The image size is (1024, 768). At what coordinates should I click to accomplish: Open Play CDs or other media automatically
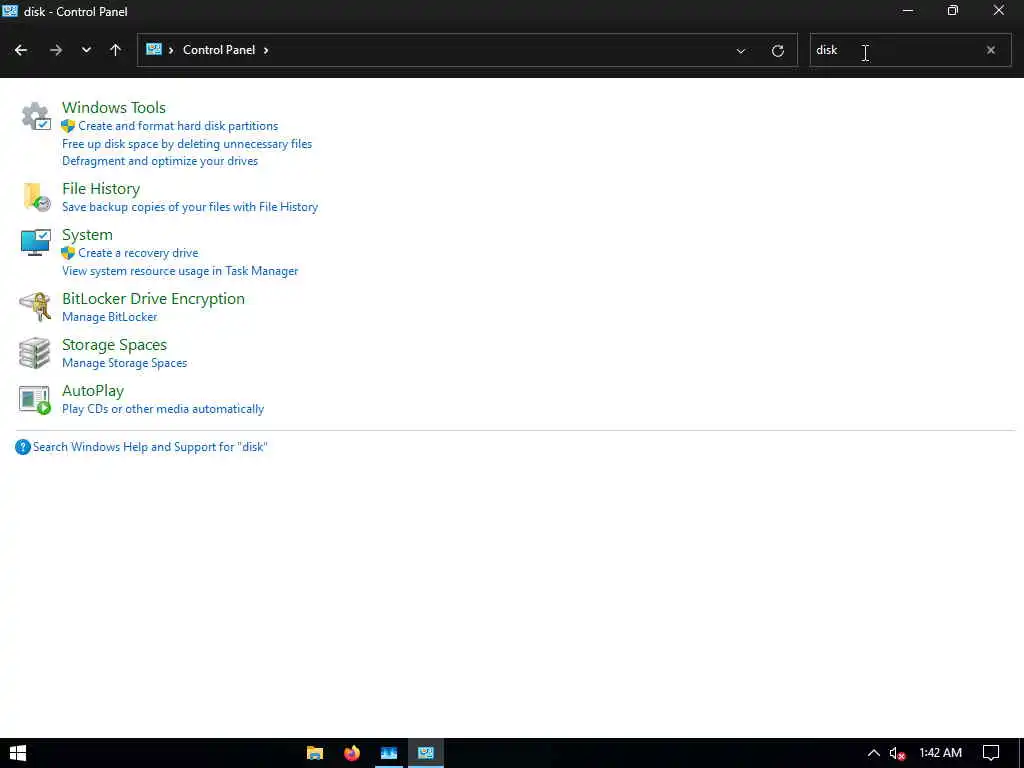point(163,409)
